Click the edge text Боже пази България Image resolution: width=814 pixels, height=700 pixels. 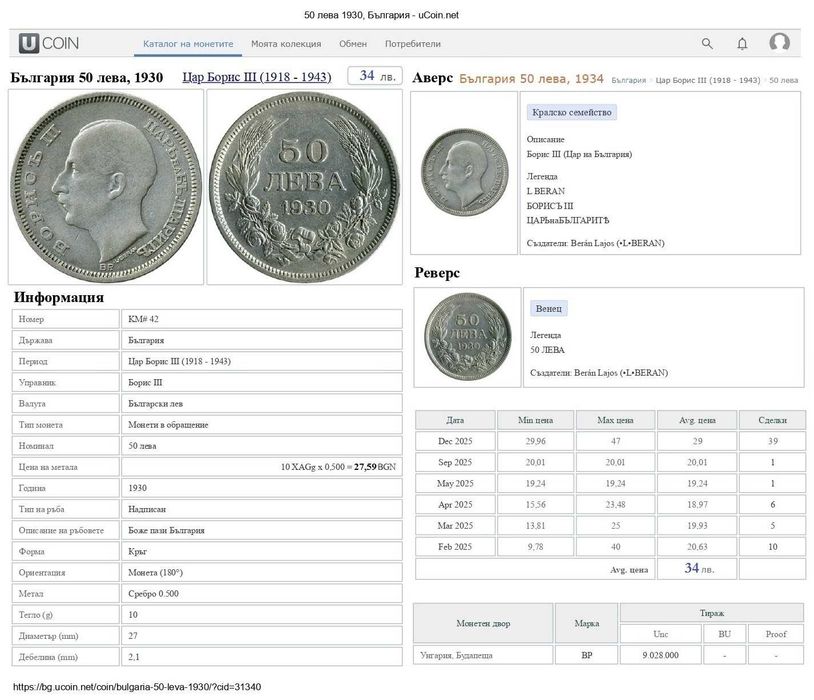coord(166,530)
